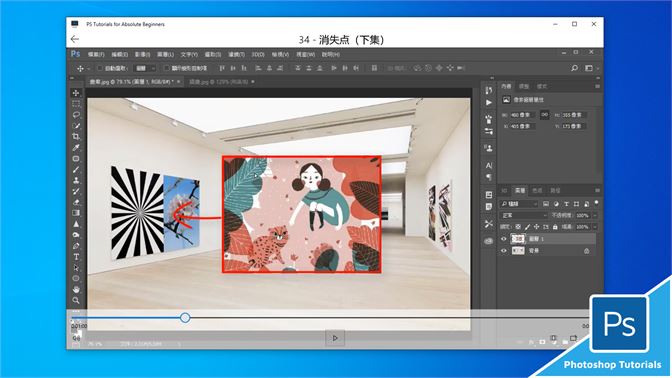The width and height of the screenshot is (672, 378).
Task: Open the Creative Cloud Libraries icon
Action: (489, 241)
